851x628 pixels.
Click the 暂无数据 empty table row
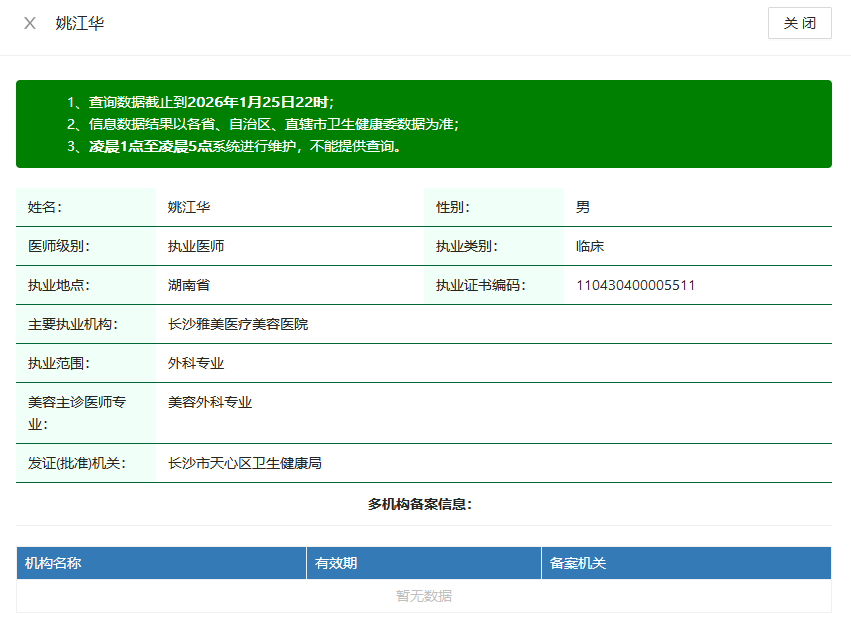423,596
